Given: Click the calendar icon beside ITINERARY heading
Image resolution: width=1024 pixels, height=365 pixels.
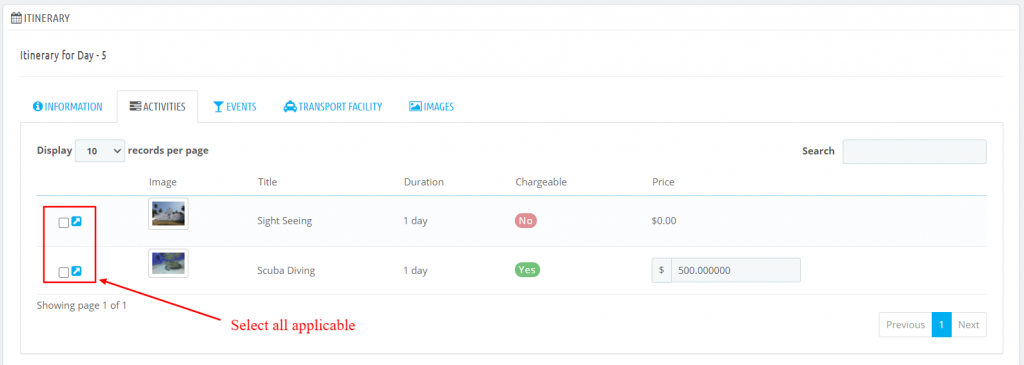Looking at the screenshot, I should click(x=17, y=18).
